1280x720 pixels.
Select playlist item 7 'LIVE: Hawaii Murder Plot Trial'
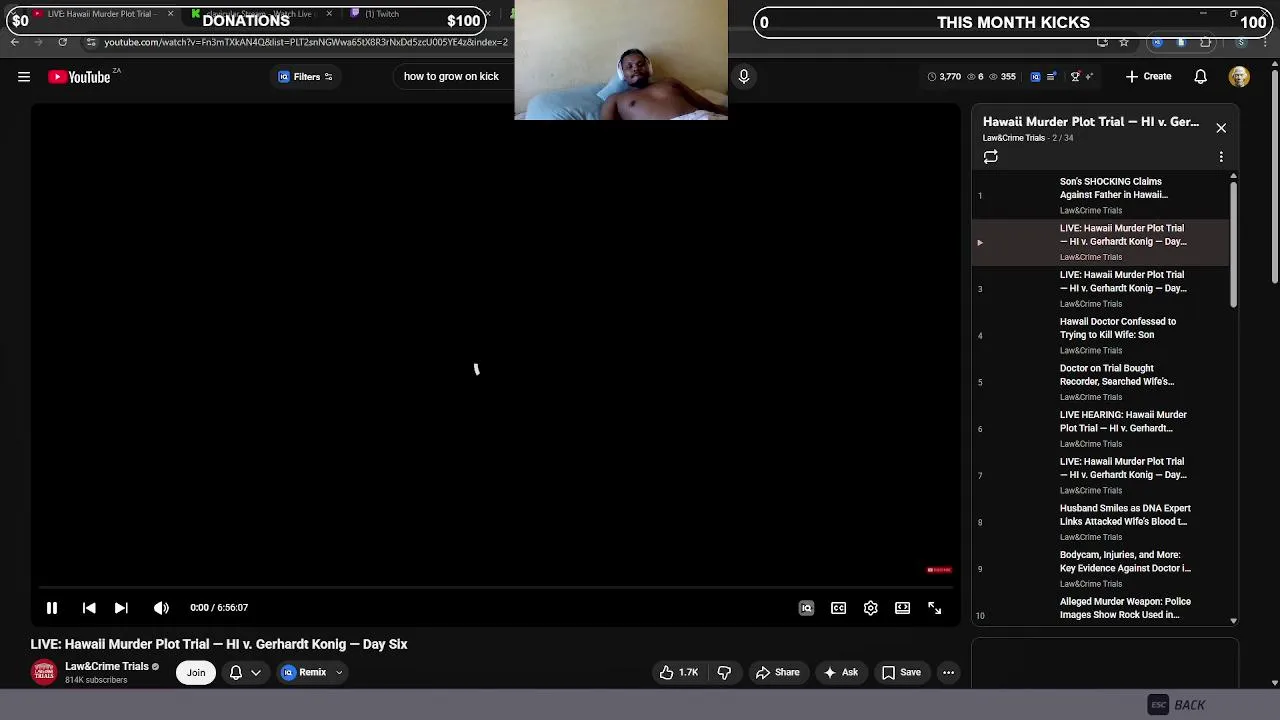click(1100, 475)
